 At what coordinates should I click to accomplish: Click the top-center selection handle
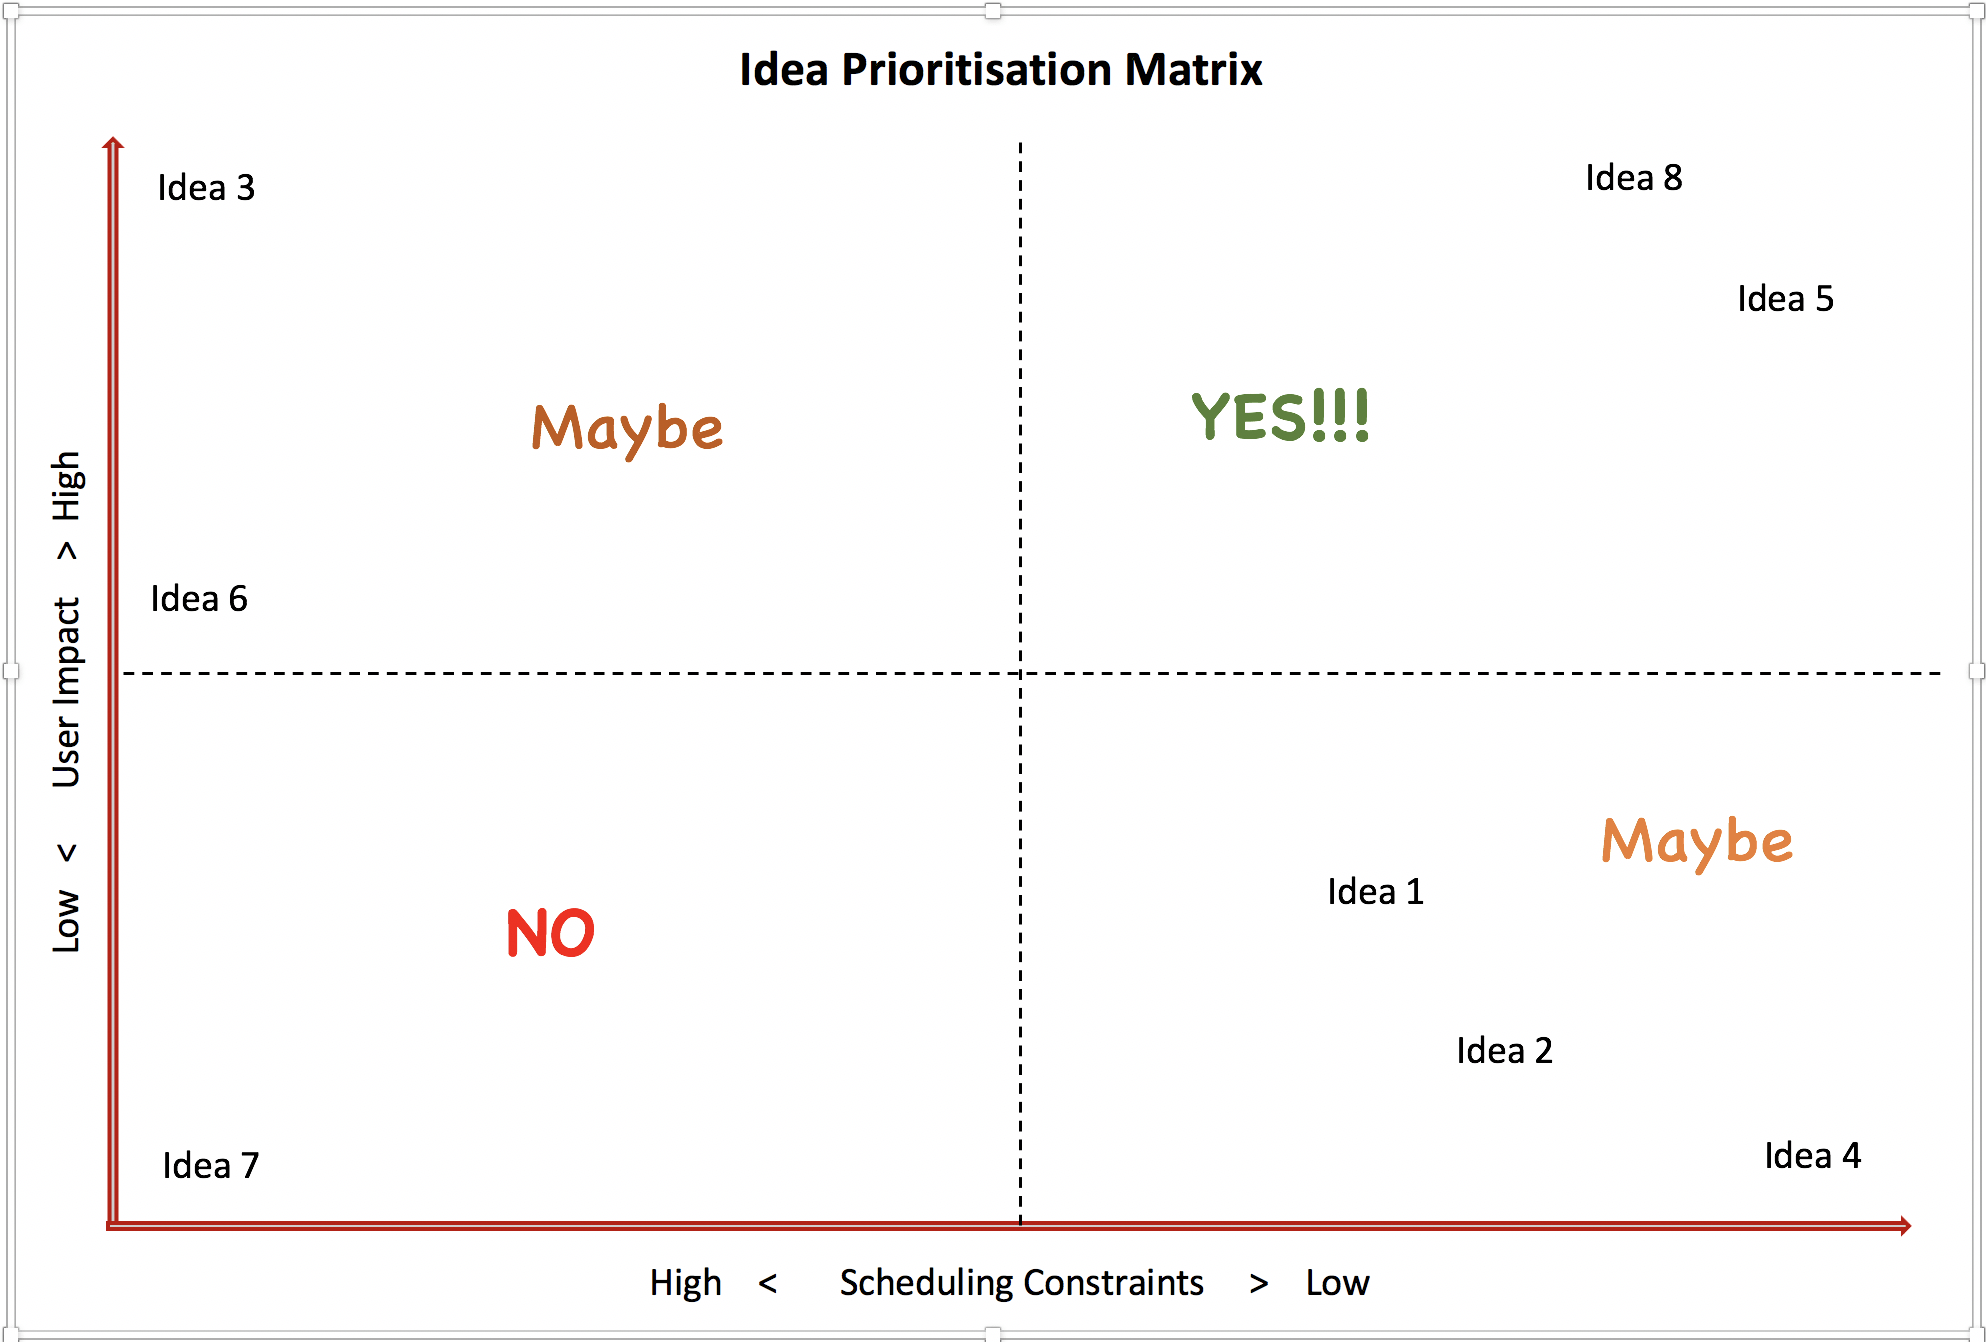[x=993, y=11]
